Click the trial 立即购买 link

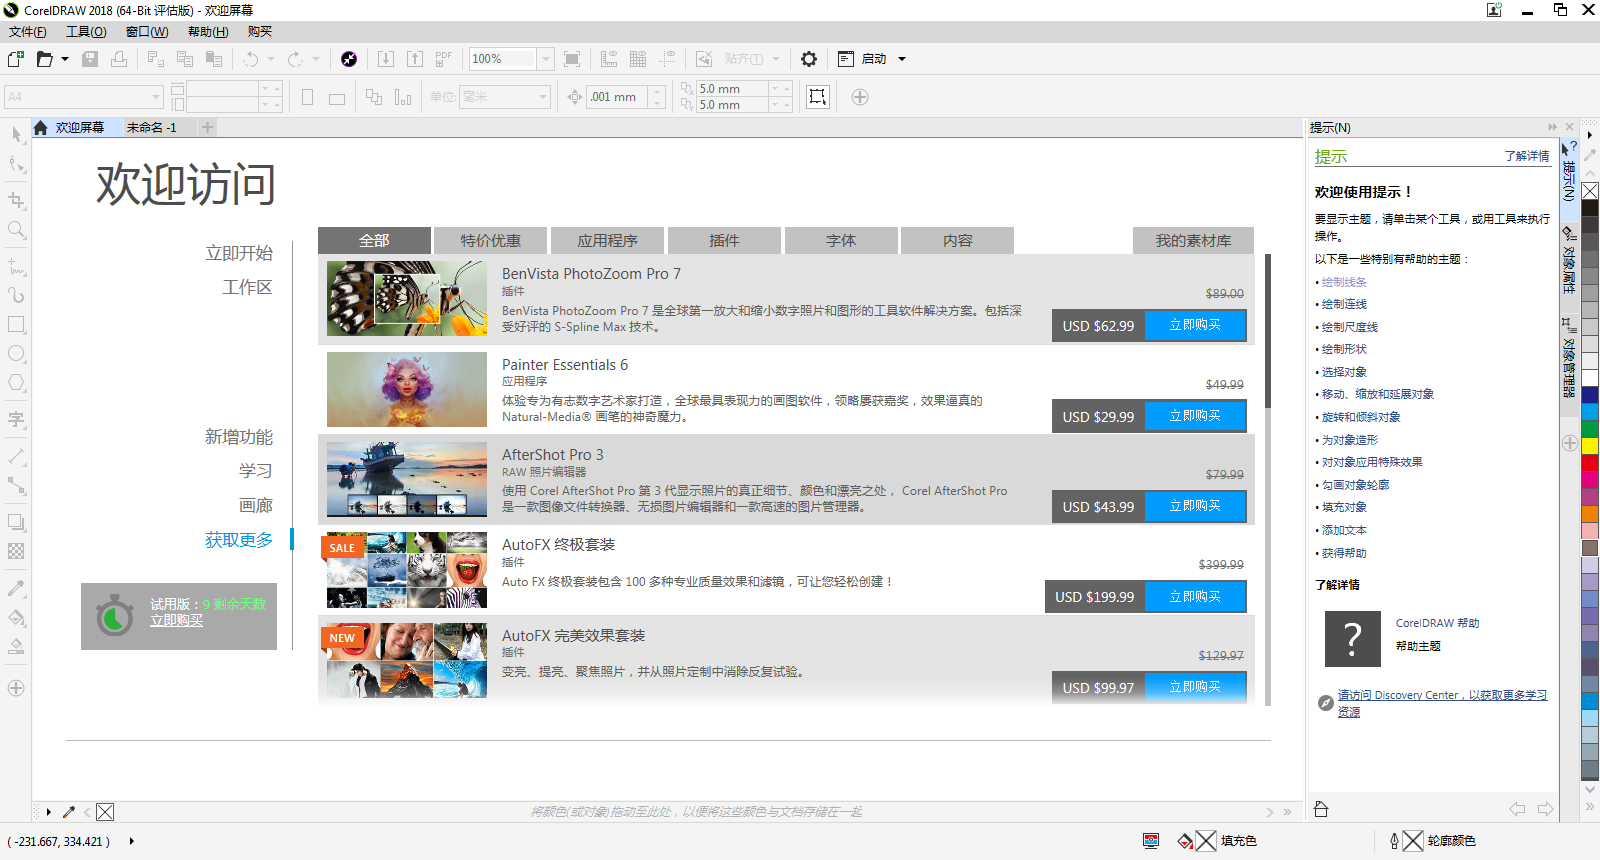(177, 621)
